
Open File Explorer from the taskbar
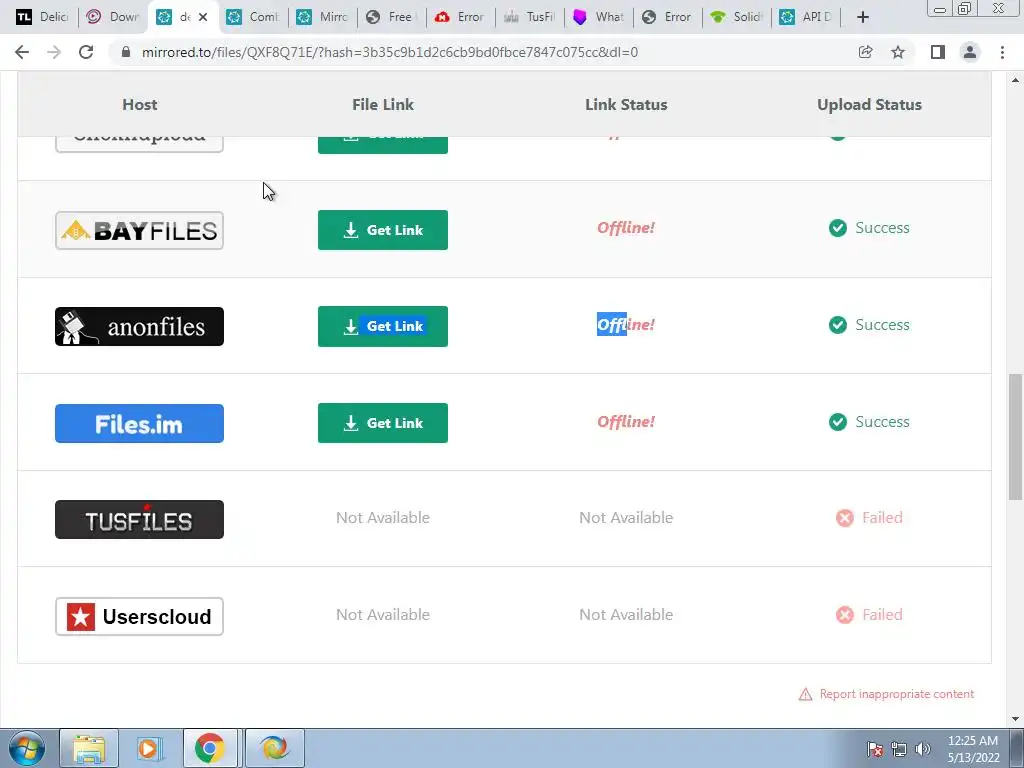(89, 748)
